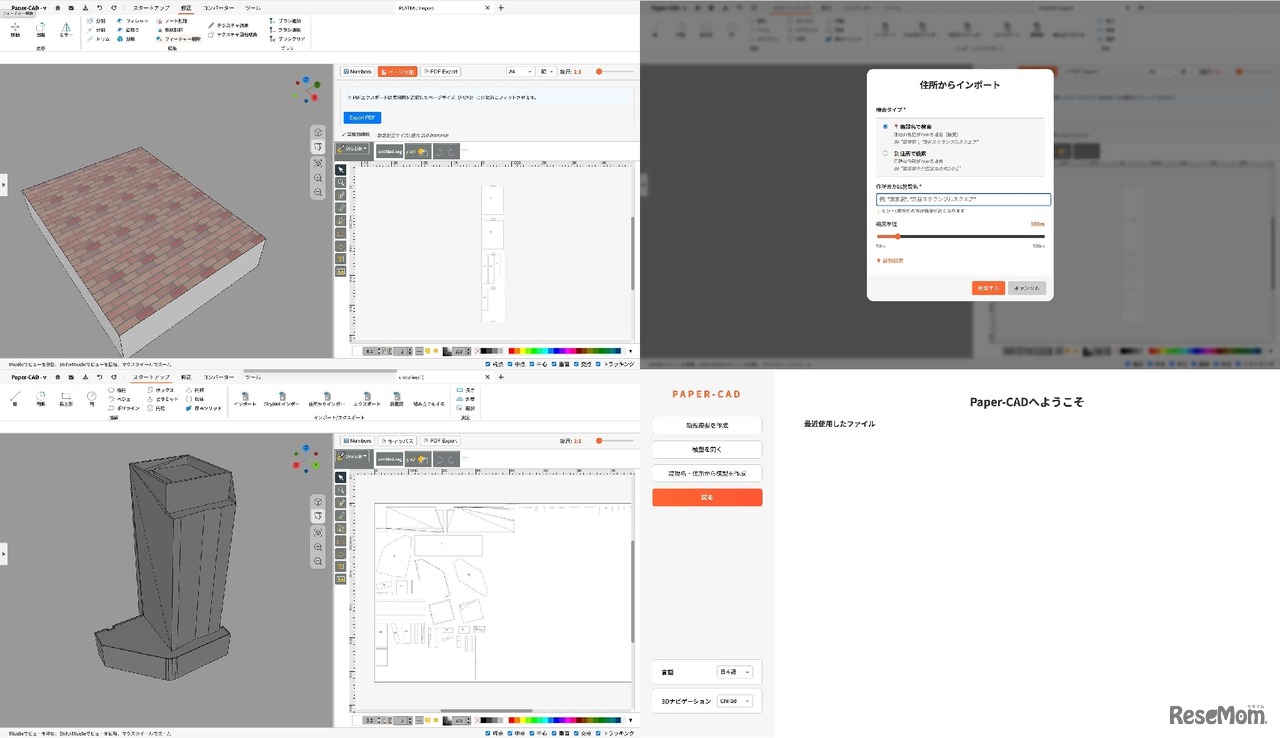Viewport: 1280px width, 738px height.
Task: Select the ミラー (Mirror) tool
Action: (66, 30)
